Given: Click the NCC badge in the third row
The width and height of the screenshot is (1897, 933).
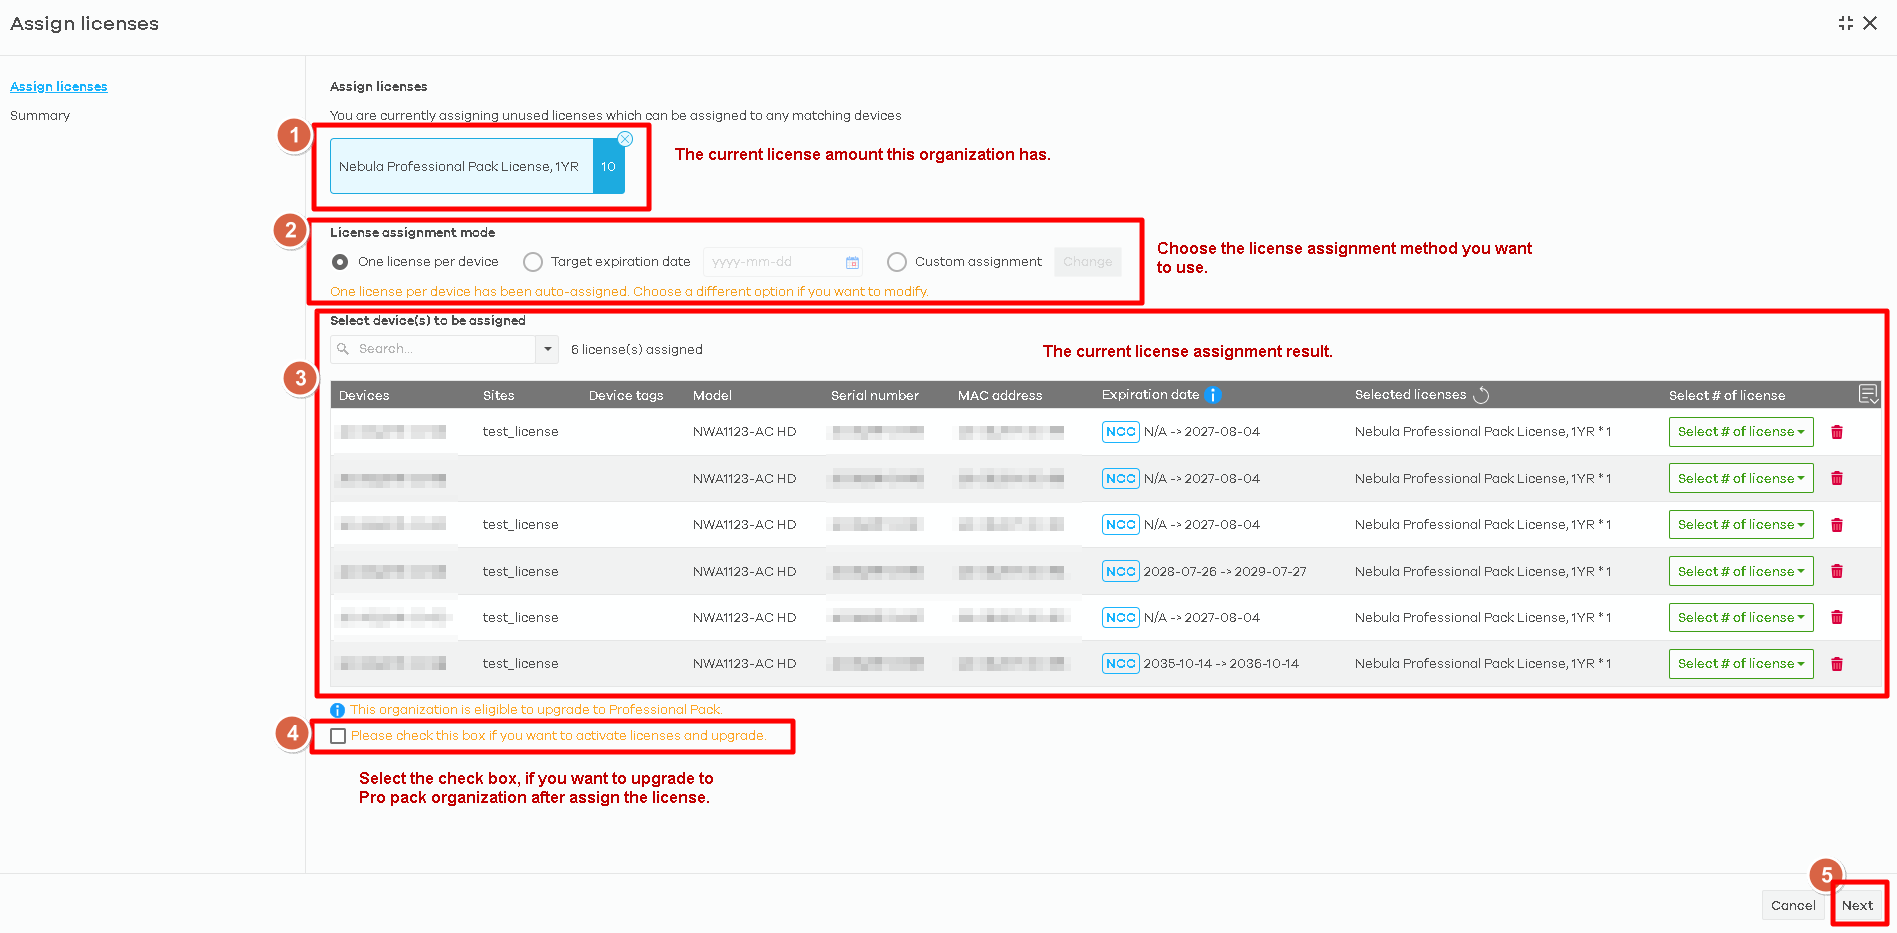Looking at the screenshot, I should (1120, 525).
